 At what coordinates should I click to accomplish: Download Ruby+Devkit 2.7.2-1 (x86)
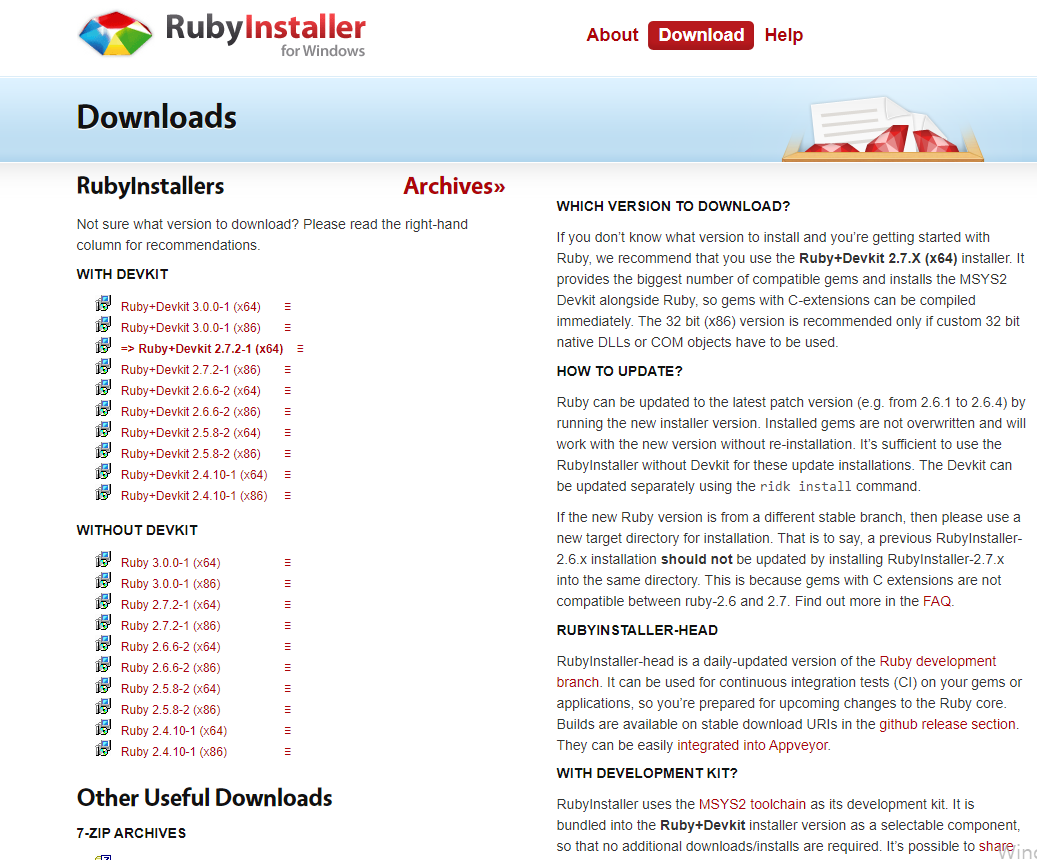[x=190, y=370]
